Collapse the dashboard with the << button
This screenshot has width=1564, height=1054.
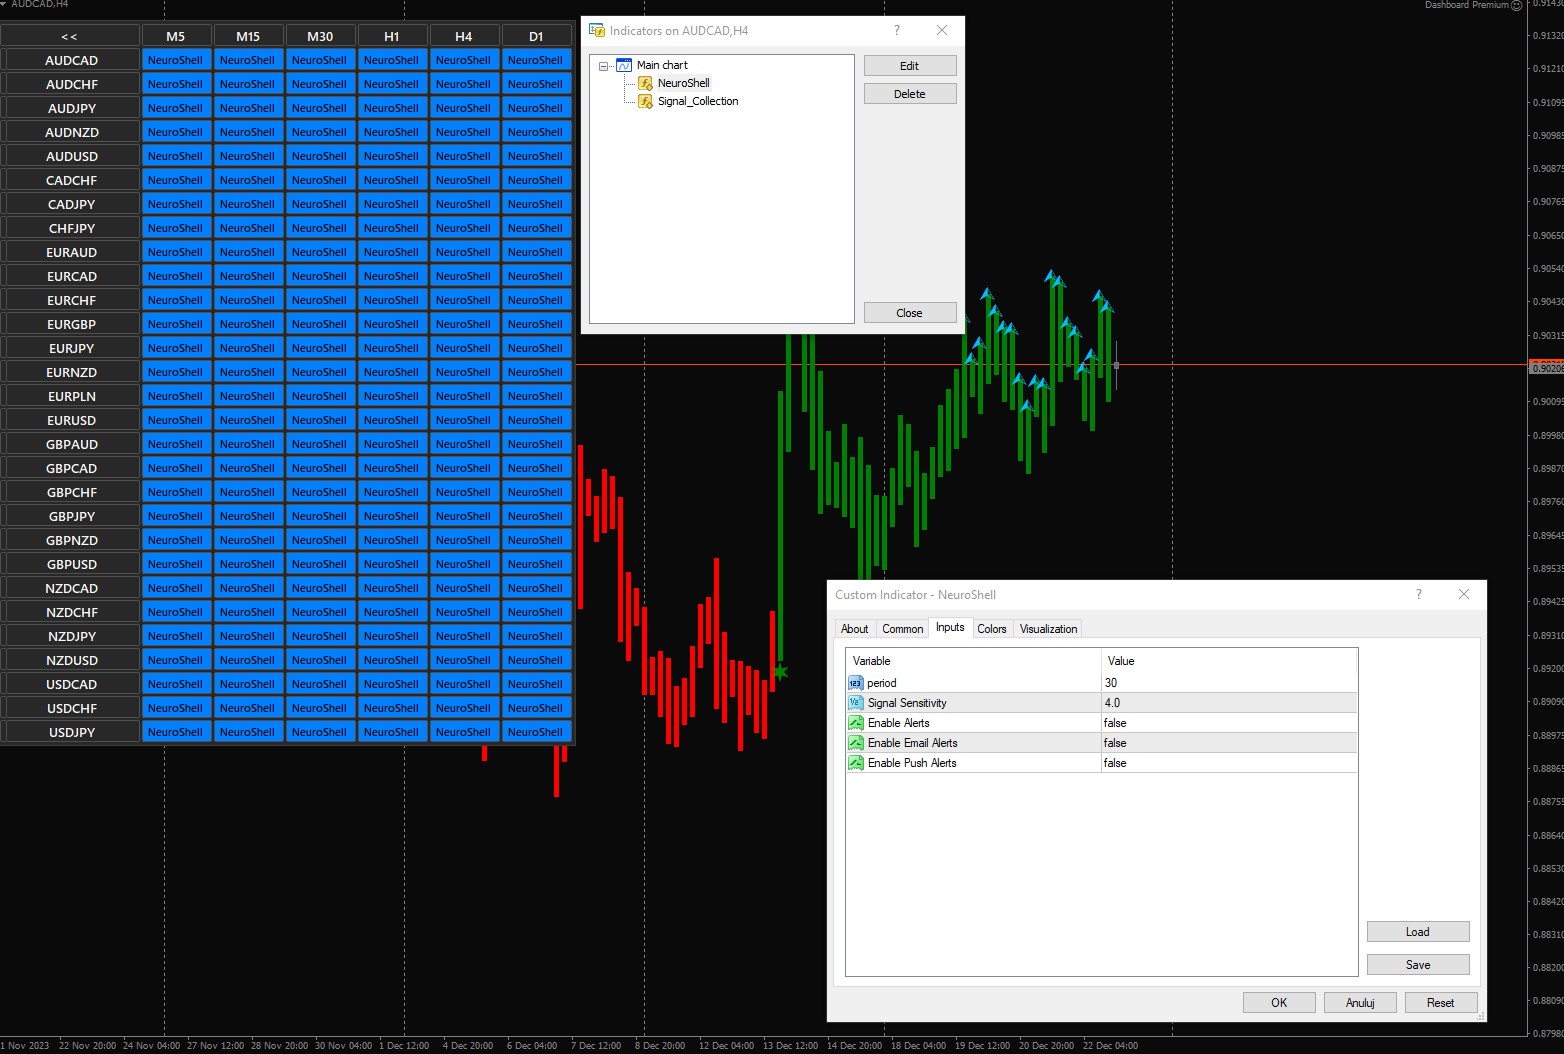click(x=70, y=36)
